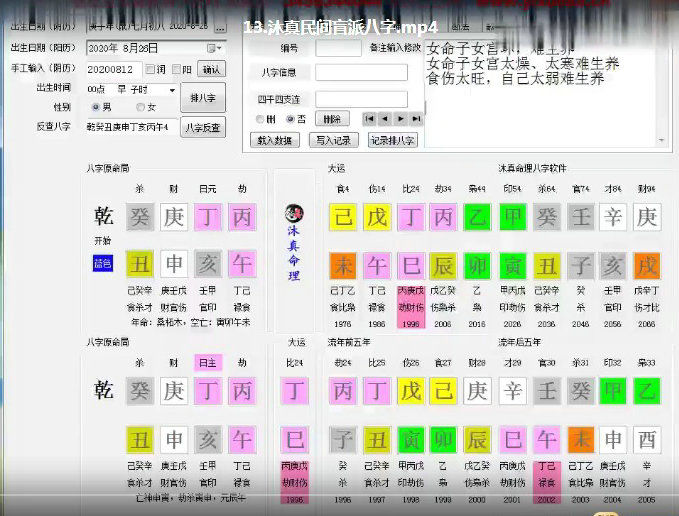Viewport: 679px width, 516px height.
Task: Select yellow 己 流年 tile under 食27
Action: tap(443, 390)
